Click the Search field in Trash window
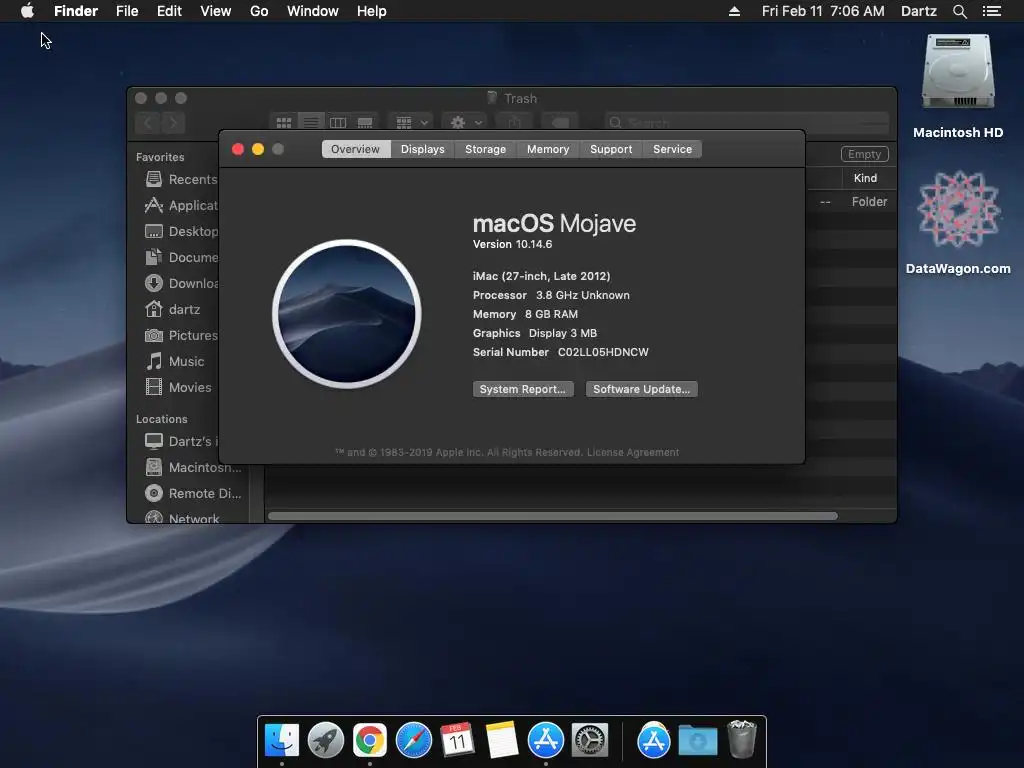Screen dimensions: 1024x768 [x=746, y=122]
